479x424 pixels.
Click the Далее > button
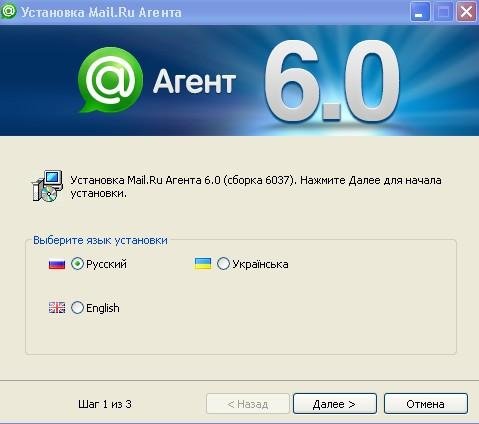(x=335, y=404)
